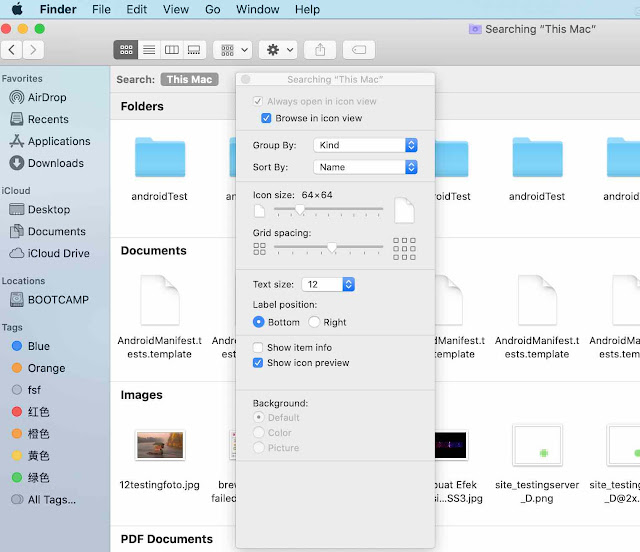Open All Tags… in sidebar

click(43, 499)
